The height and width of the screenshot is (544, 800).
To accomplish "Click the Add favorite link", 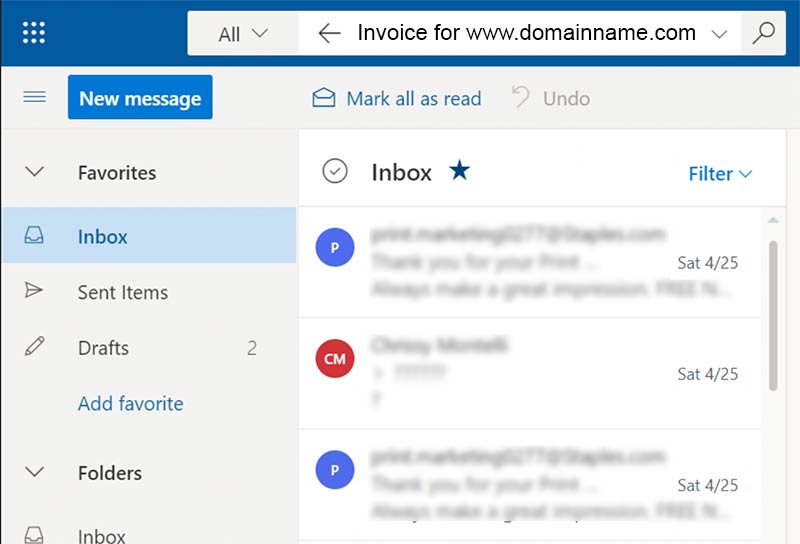I will [130, 404].
